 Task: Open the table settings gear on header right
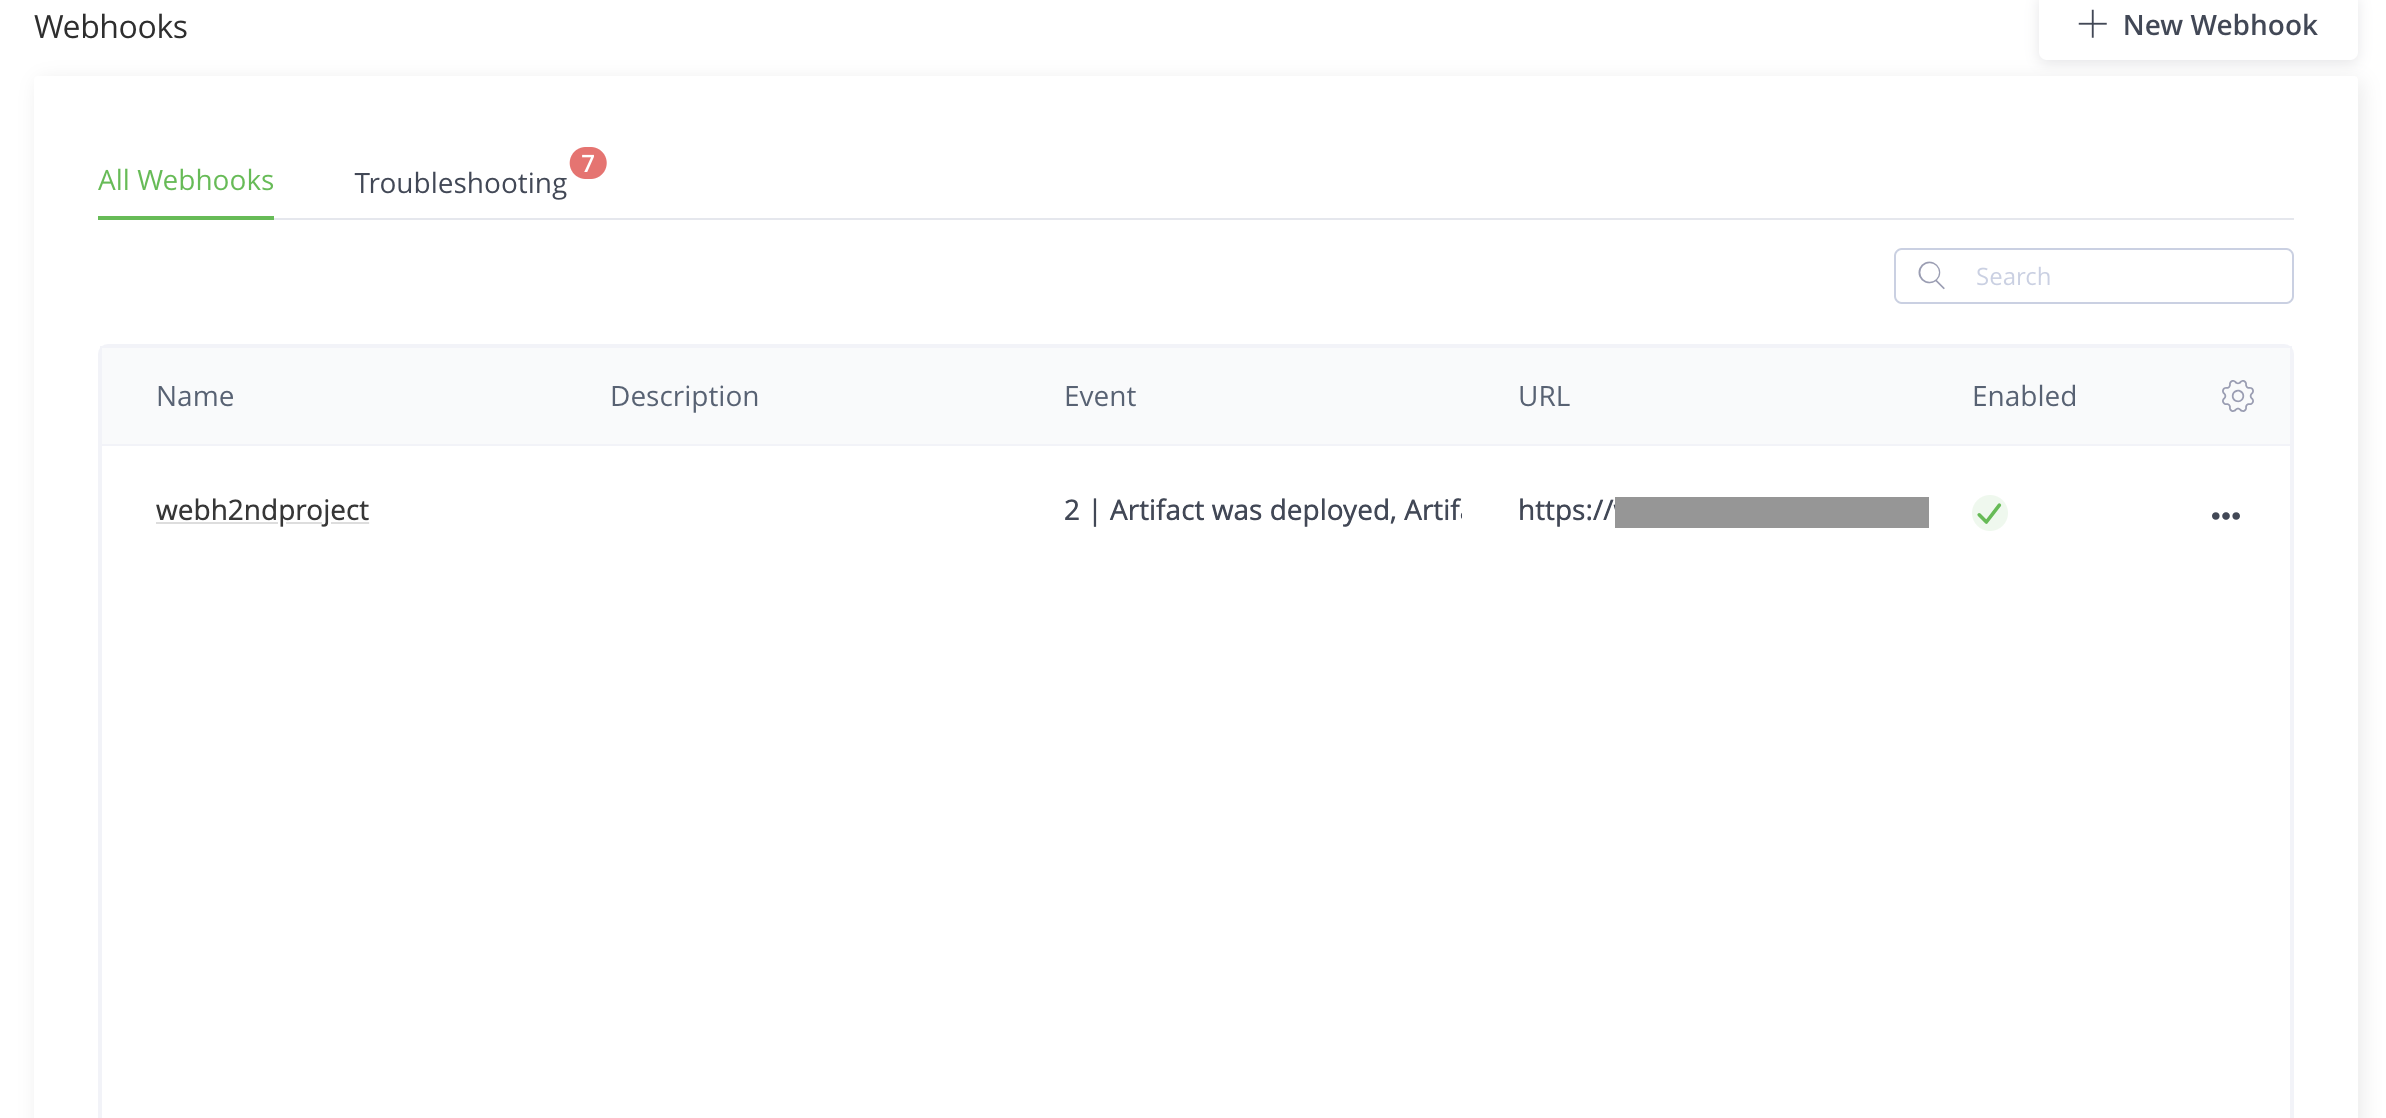tap(2238, 396)
